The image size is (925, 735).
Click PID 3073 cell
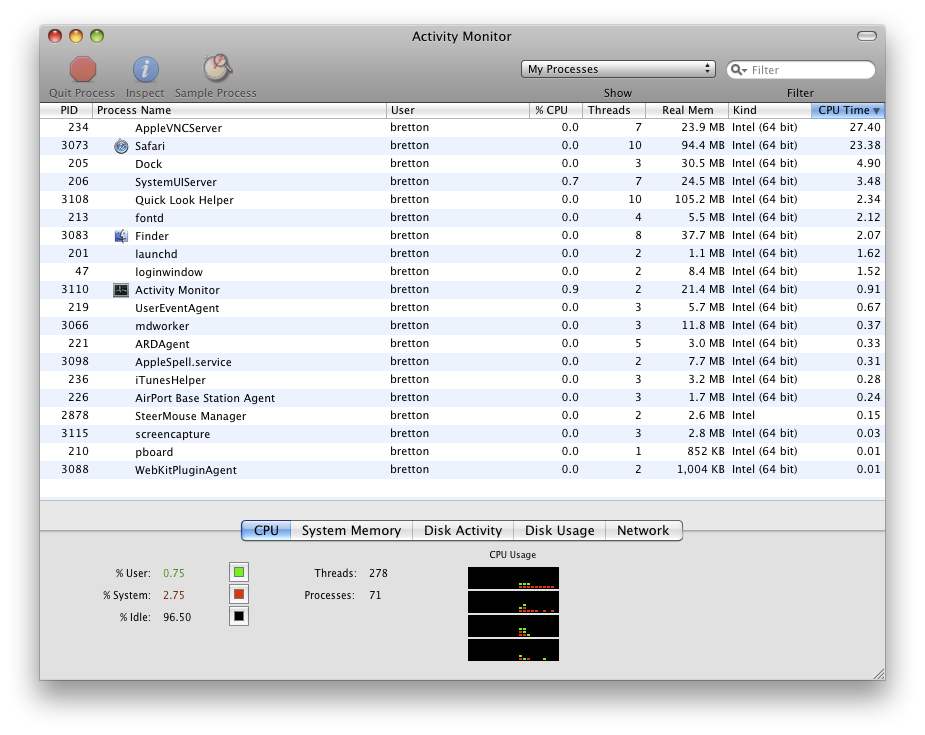[x=75, y=145]
